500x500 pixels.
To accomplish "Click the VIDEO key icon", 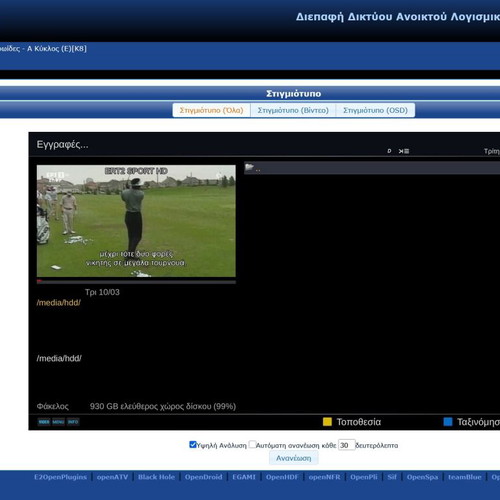I will pos(44,422).
